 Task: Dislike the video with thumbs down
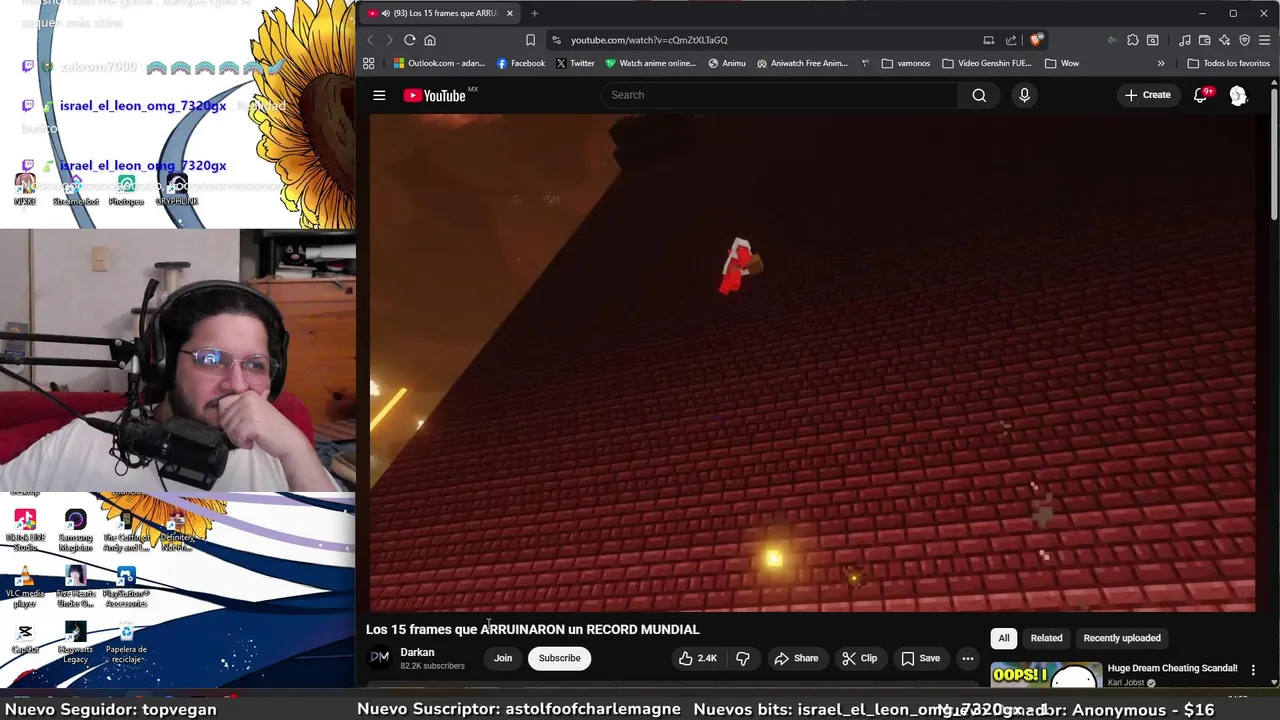pyautogui.click(x=742, y=658)
